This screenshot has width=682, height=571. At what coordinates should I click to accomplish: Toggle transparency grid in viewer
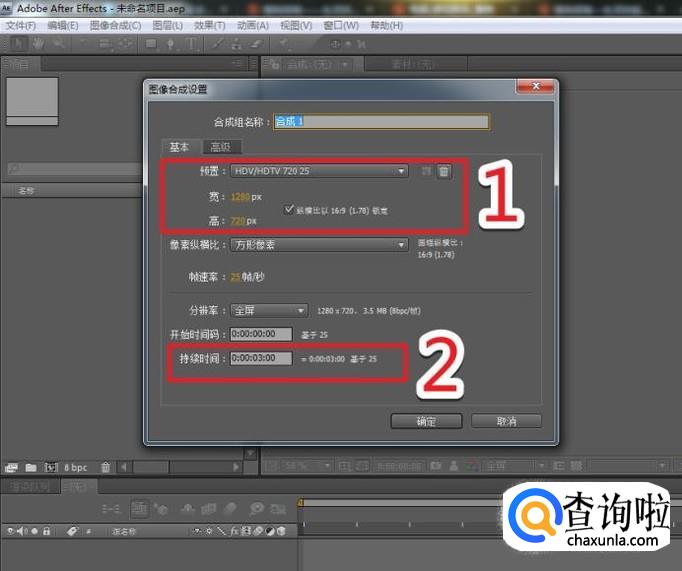click(x=576, y=466)
